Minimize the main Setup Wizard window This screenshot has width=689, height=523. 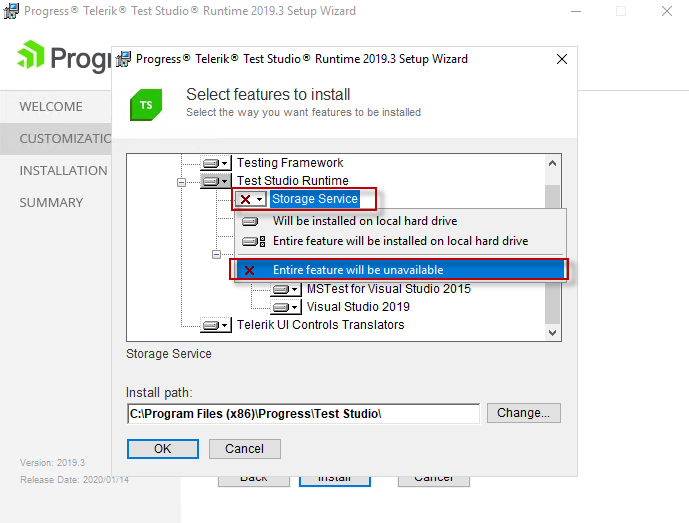576,11
